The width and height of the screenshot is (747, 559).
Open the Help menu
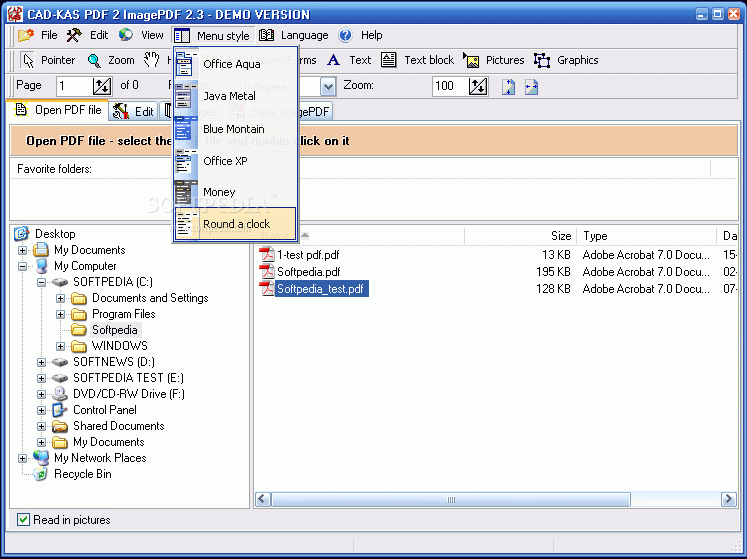(360, 35)
